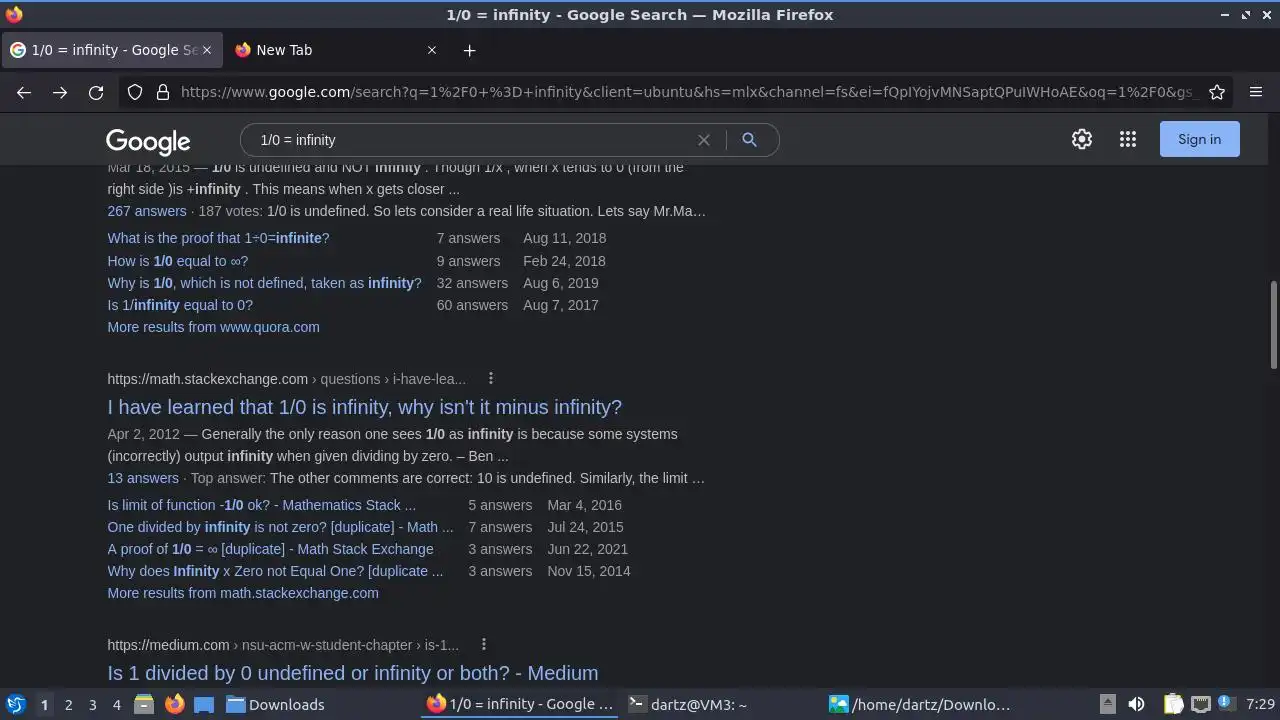Open 'What is the proof that 1÷0=infinite?' link
Viewport: 1280px width, 720px height.
(x=218, y=238)
